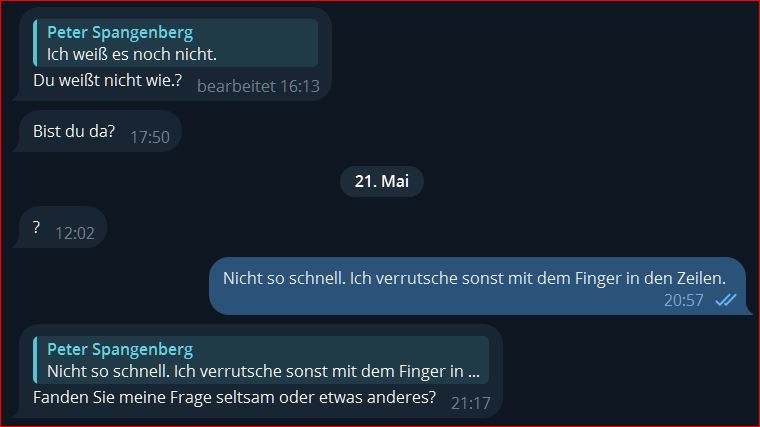Click the 16:13 timestamp

click(300, 86)
